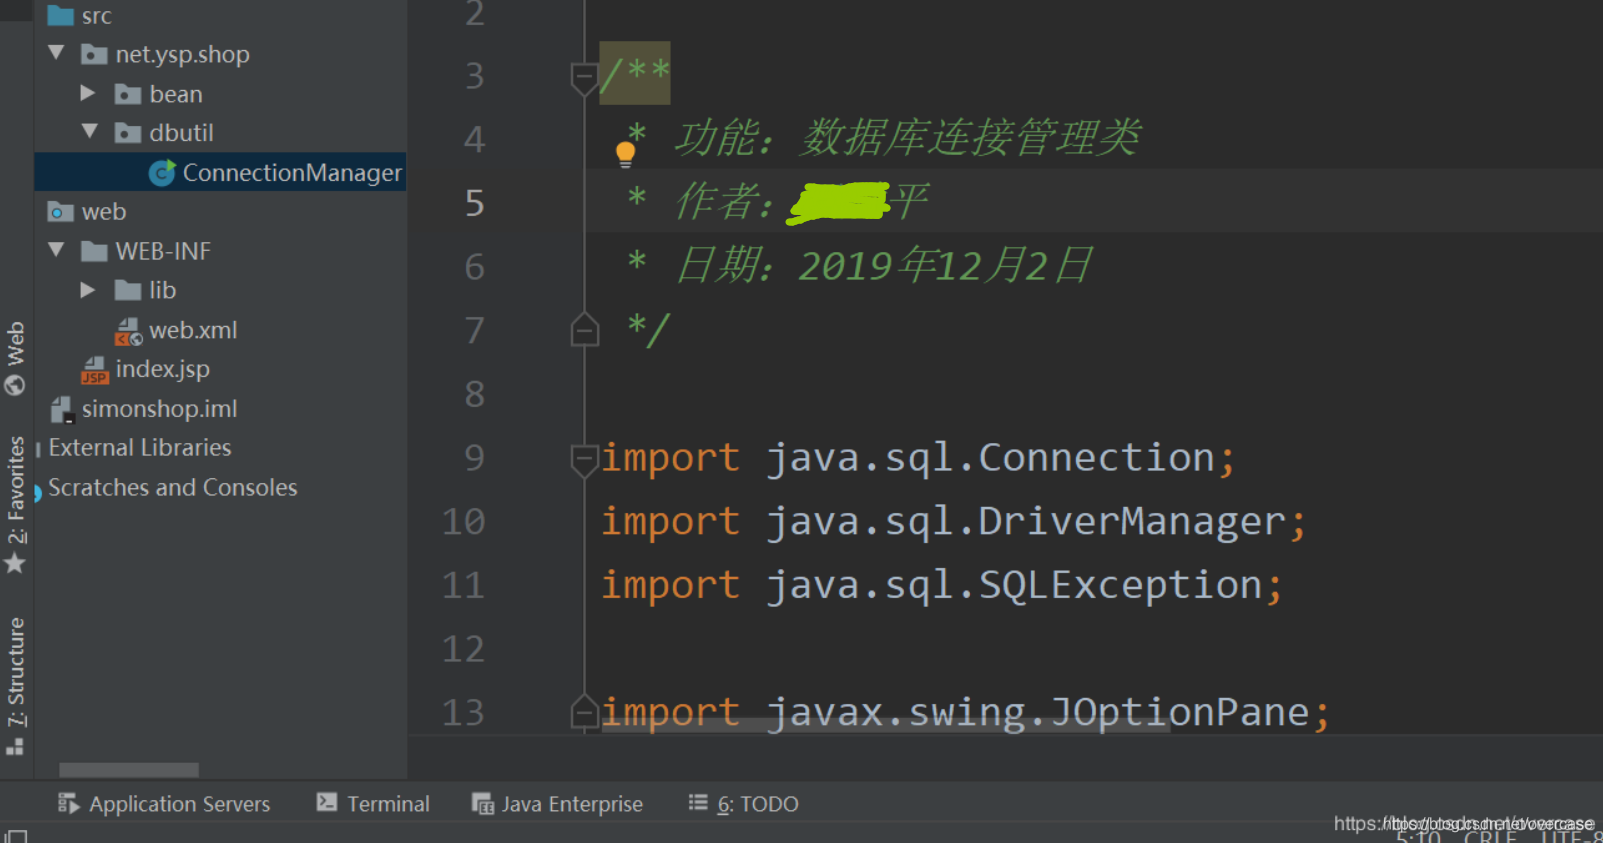Click the comment fold end marker at line 7

[584, 329]
